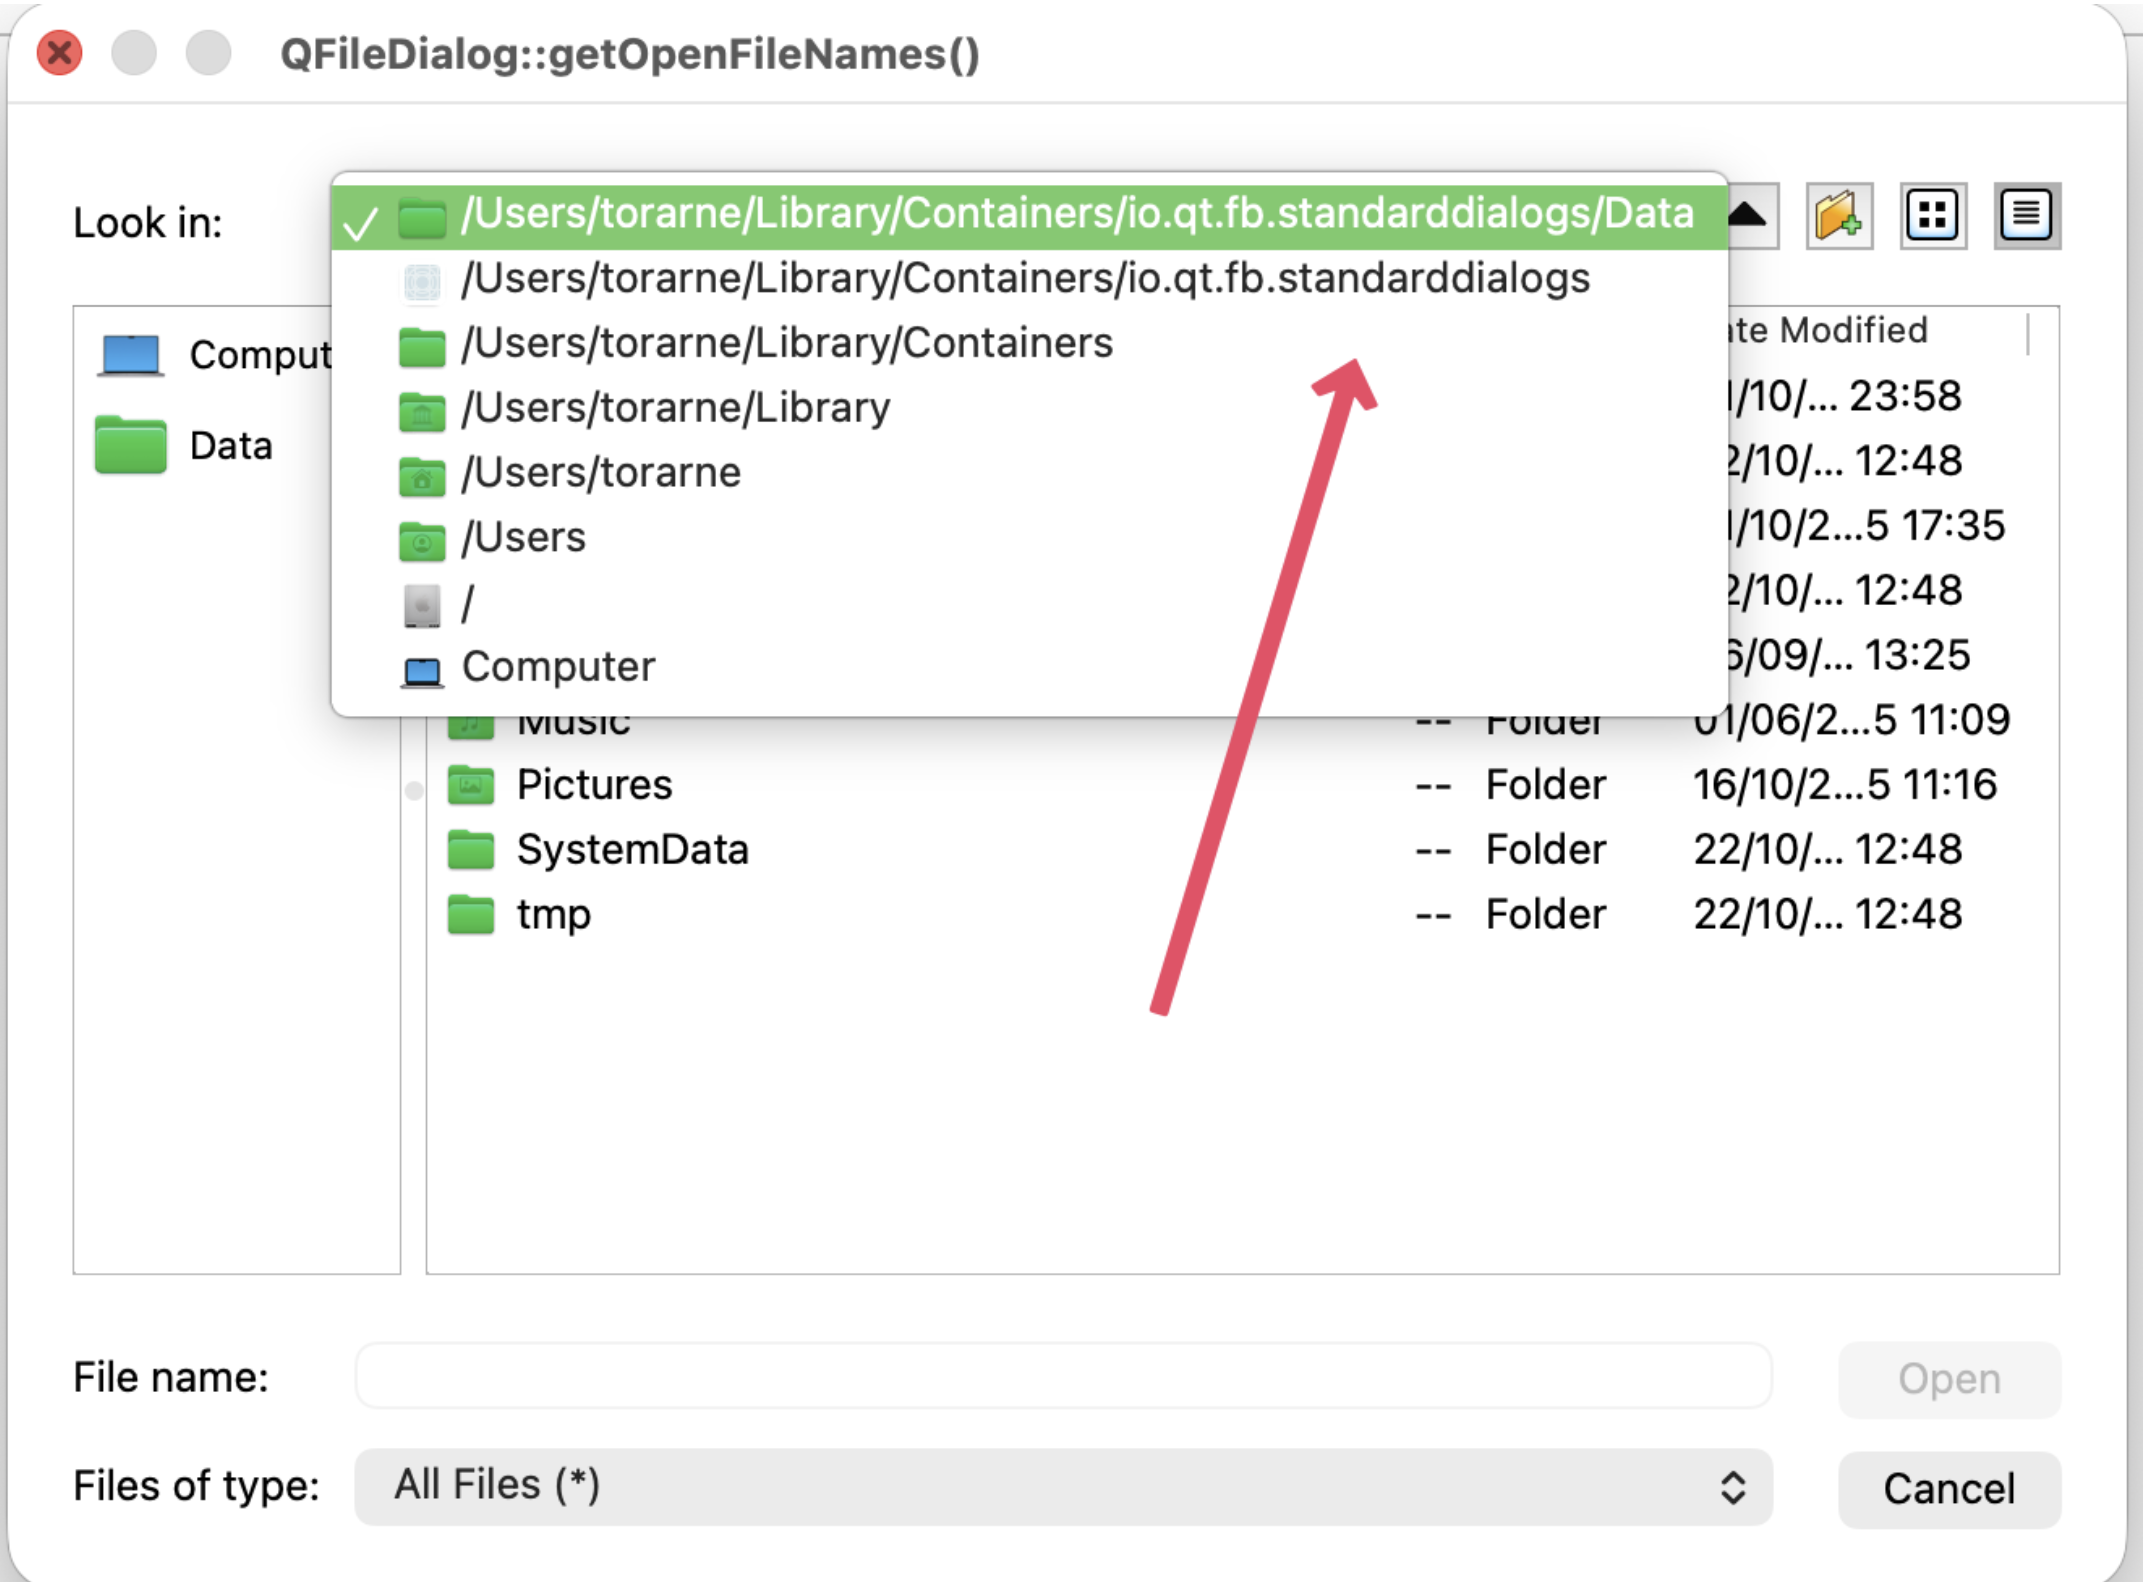Switch to detail list view
The height and width of the screenshot is (1582, 2144).
(2025, 216)
